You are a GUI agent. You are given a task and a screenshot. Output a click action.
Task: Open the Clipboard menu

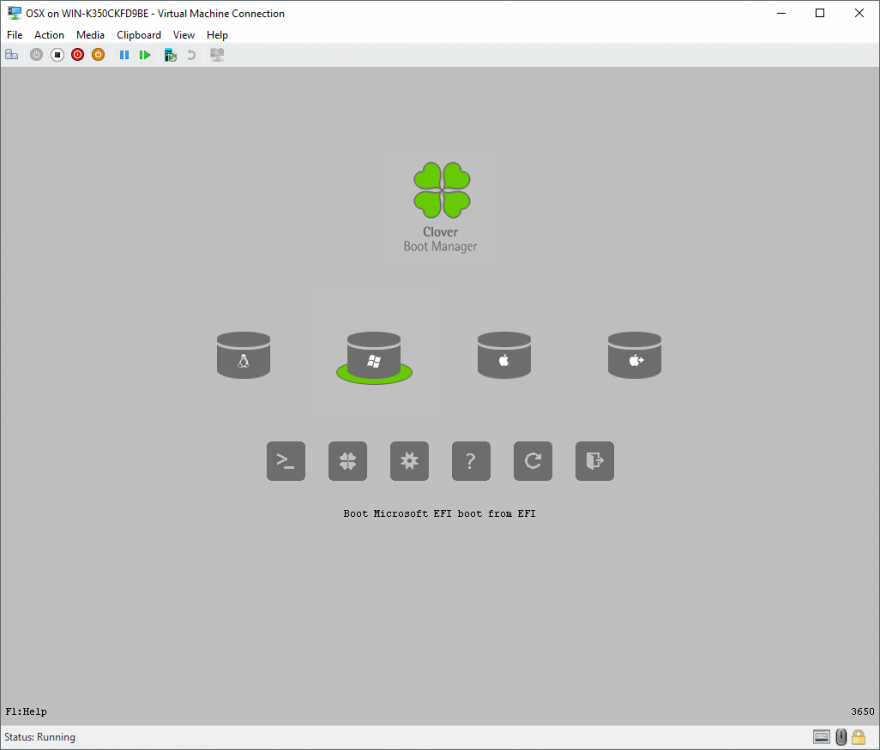(139, 35)
